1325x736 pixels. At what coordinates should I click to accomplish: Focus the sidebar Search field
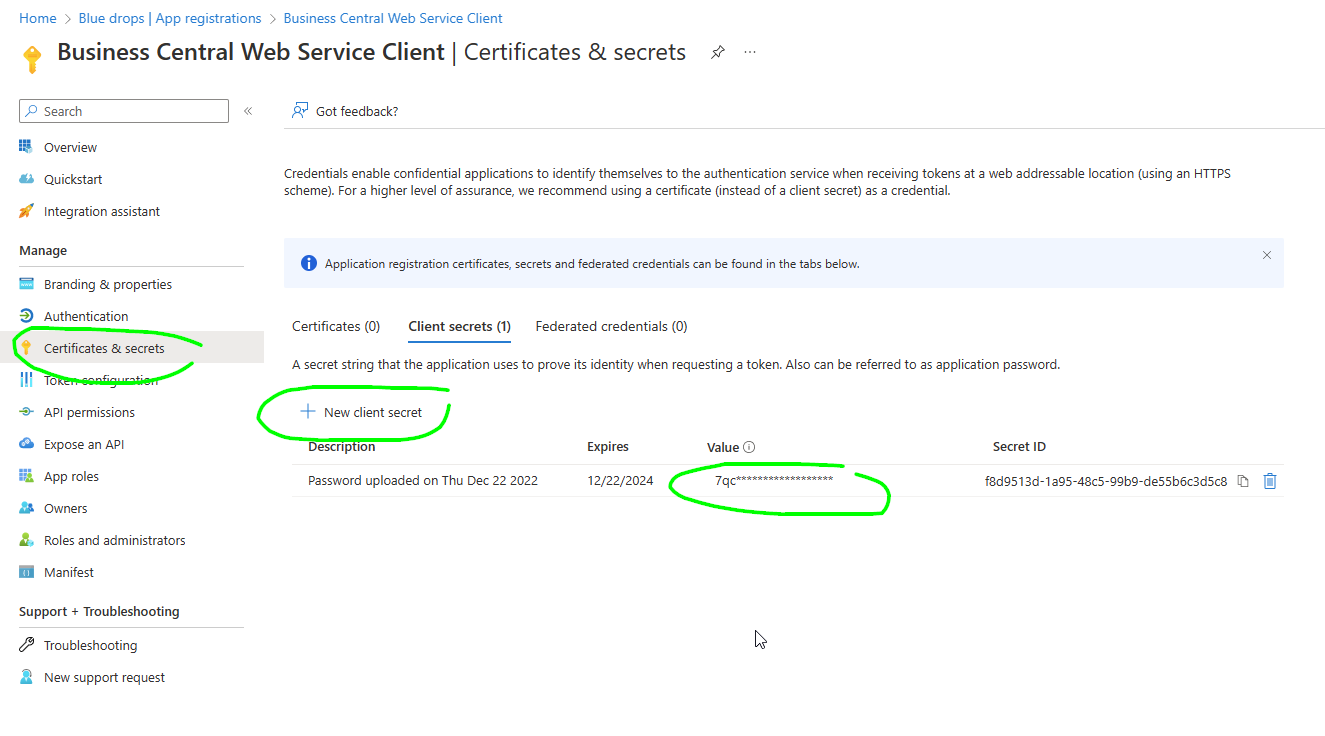click(124, 111)
